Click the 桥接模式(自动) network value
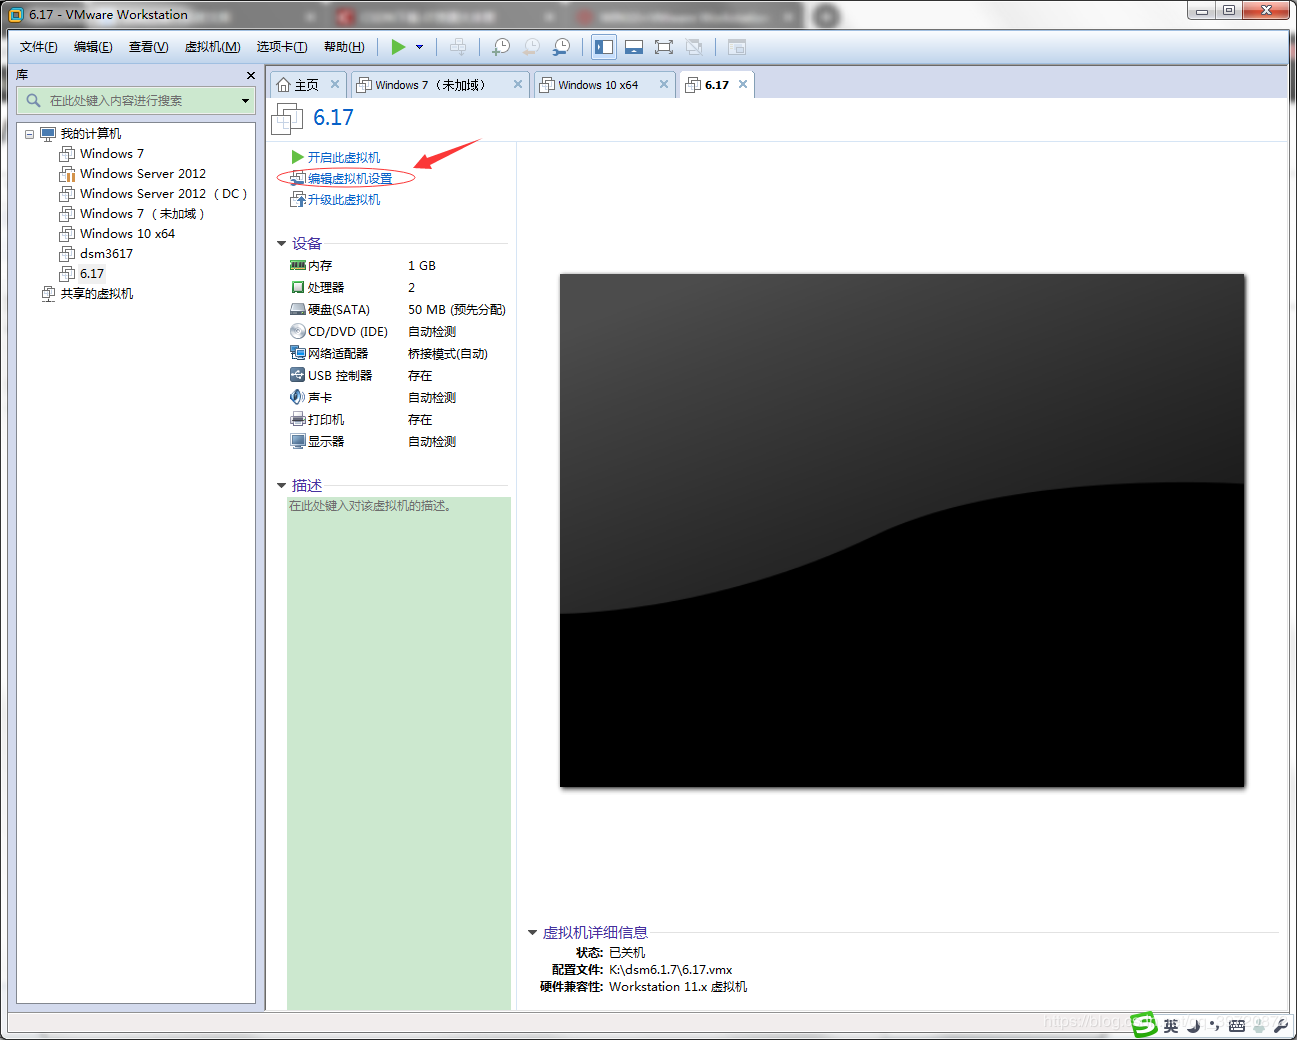 tap(448, 354)
